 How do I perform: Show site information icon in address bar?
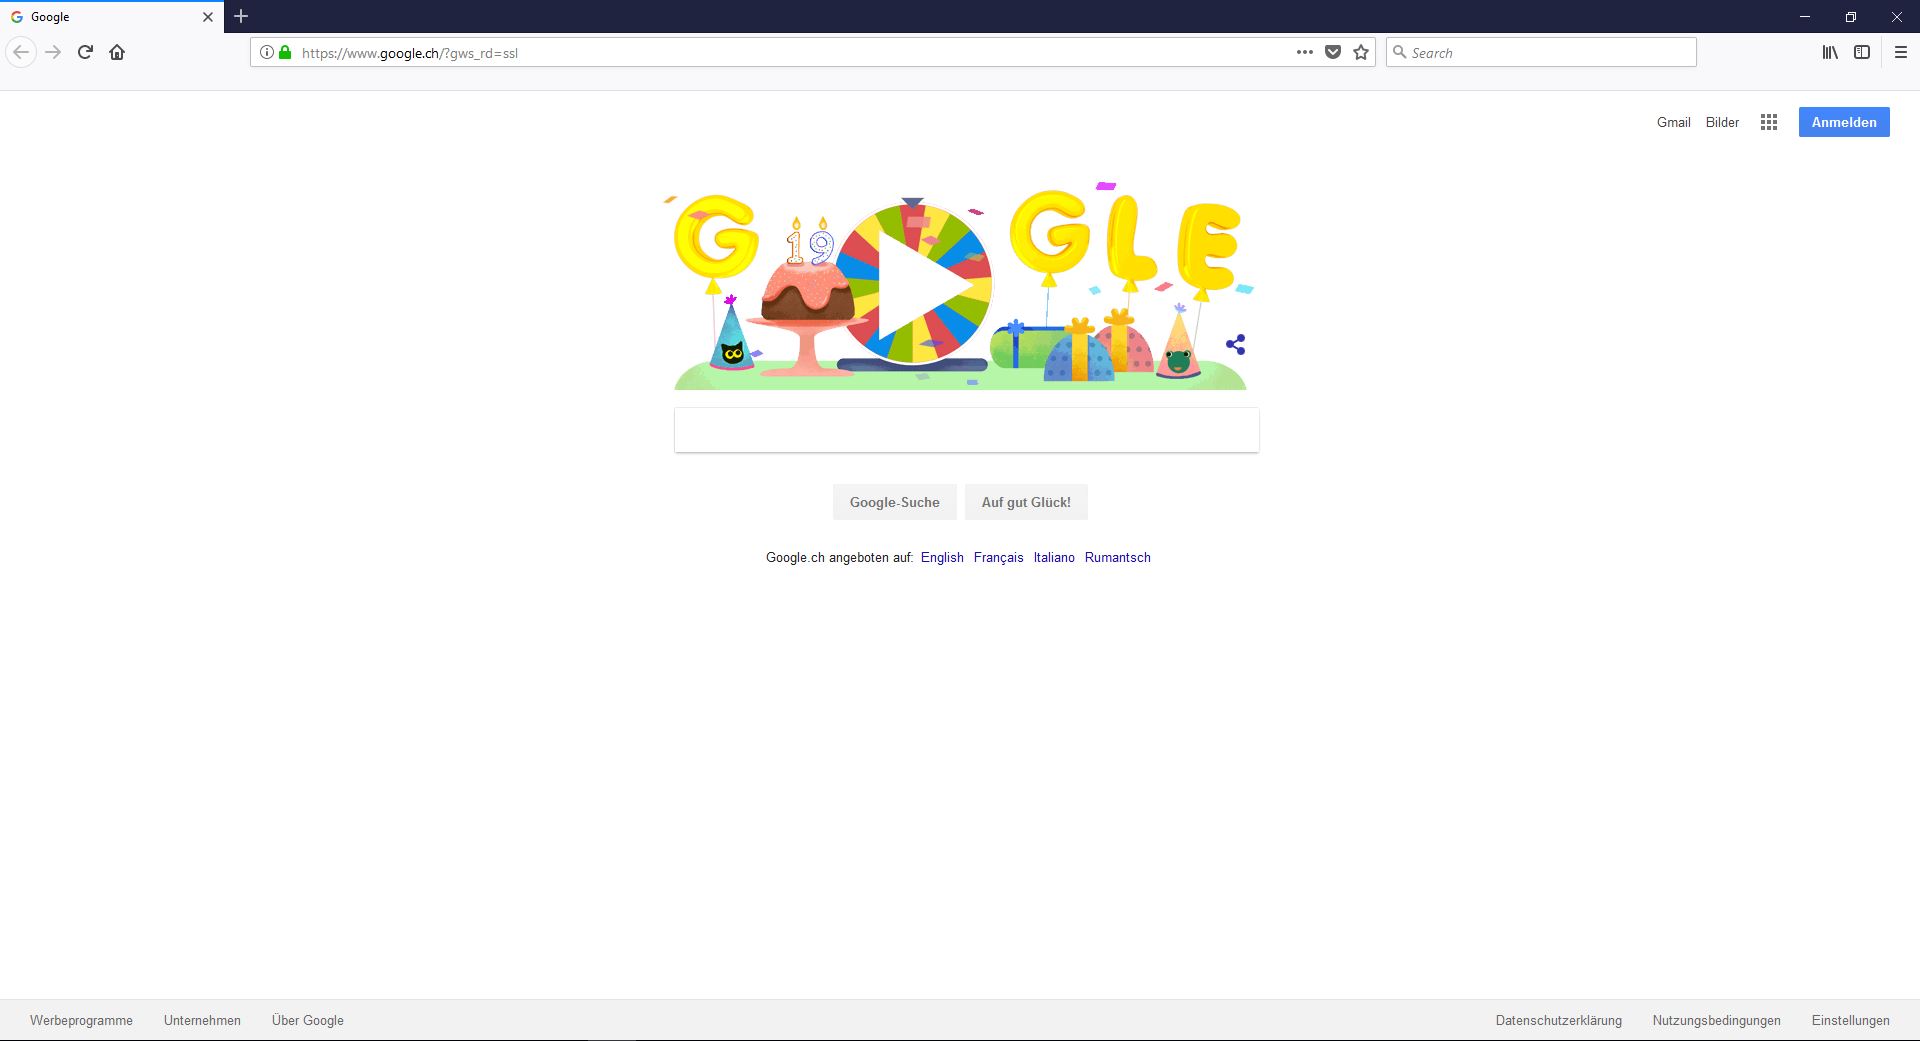pyautogui.click(x=266, y=52)
